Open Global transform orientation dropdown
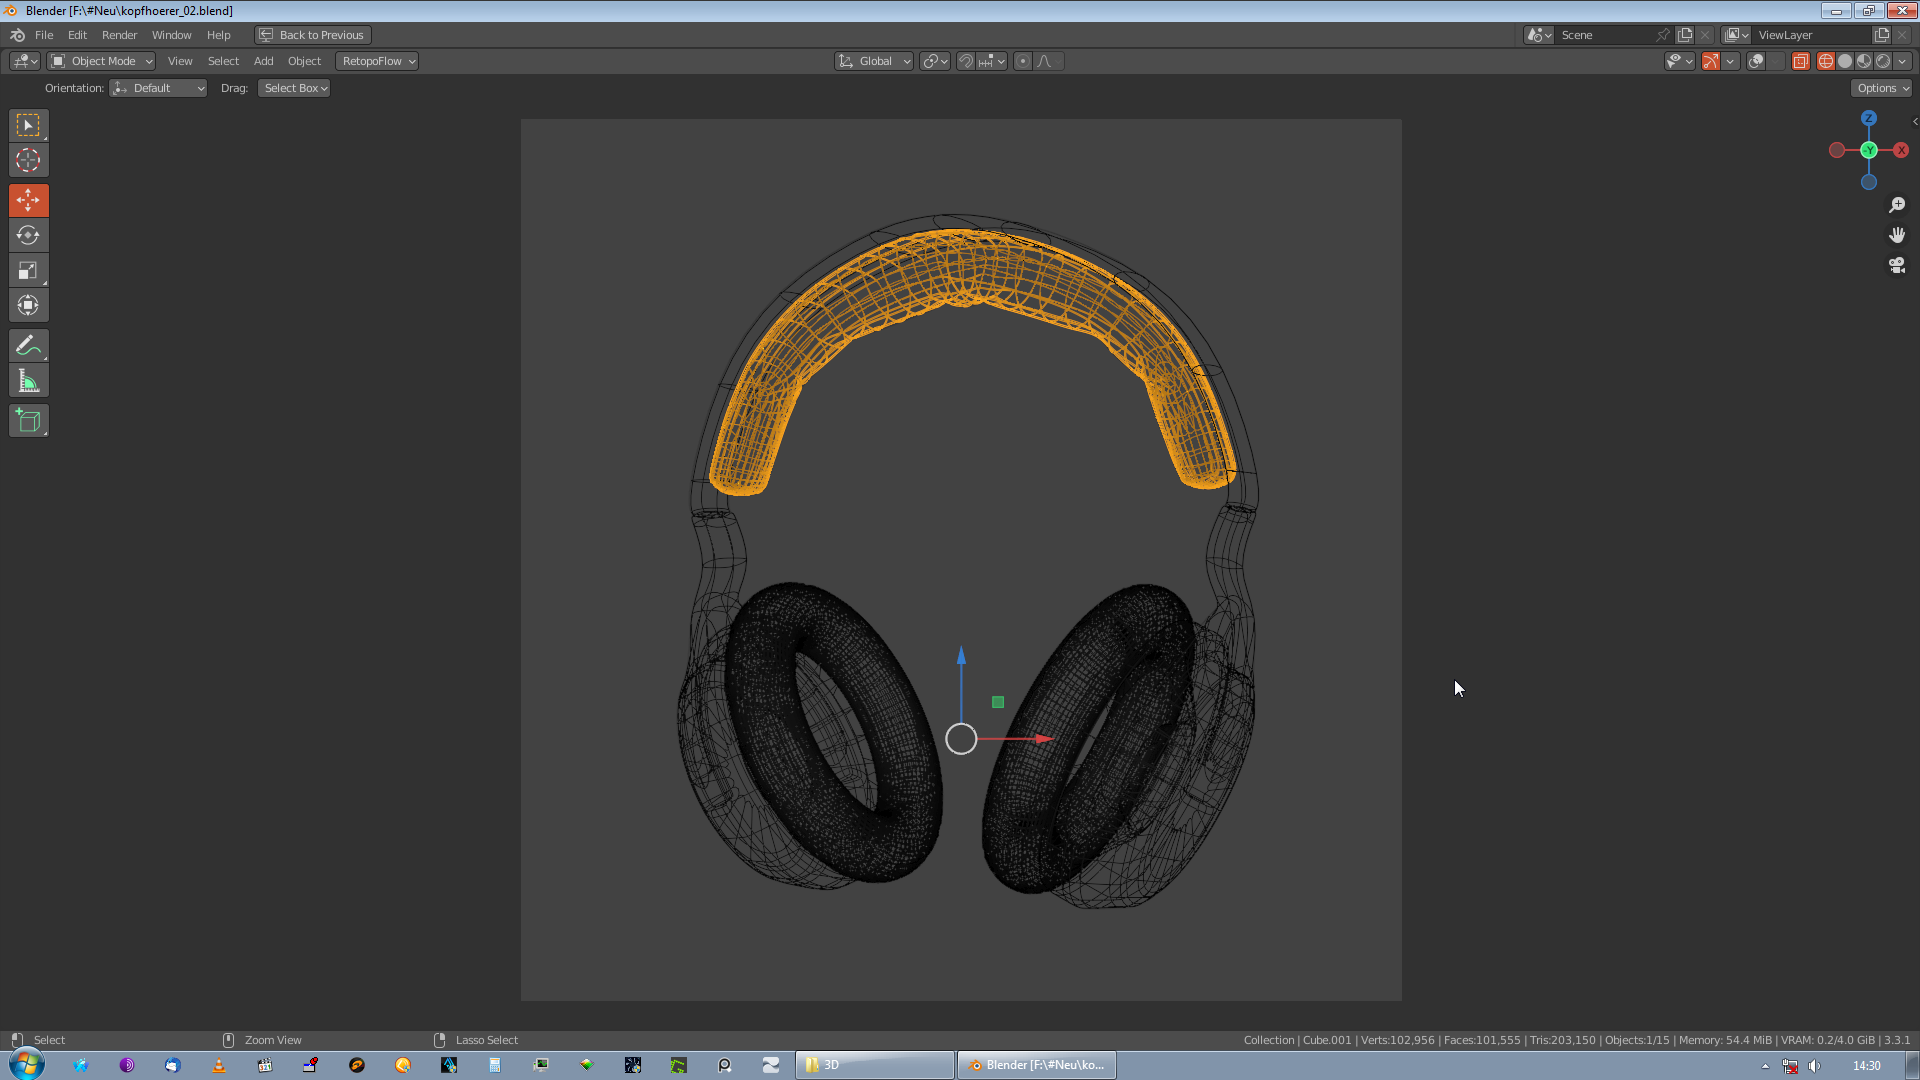The image size is (1920, 1080). coord(874,61)
